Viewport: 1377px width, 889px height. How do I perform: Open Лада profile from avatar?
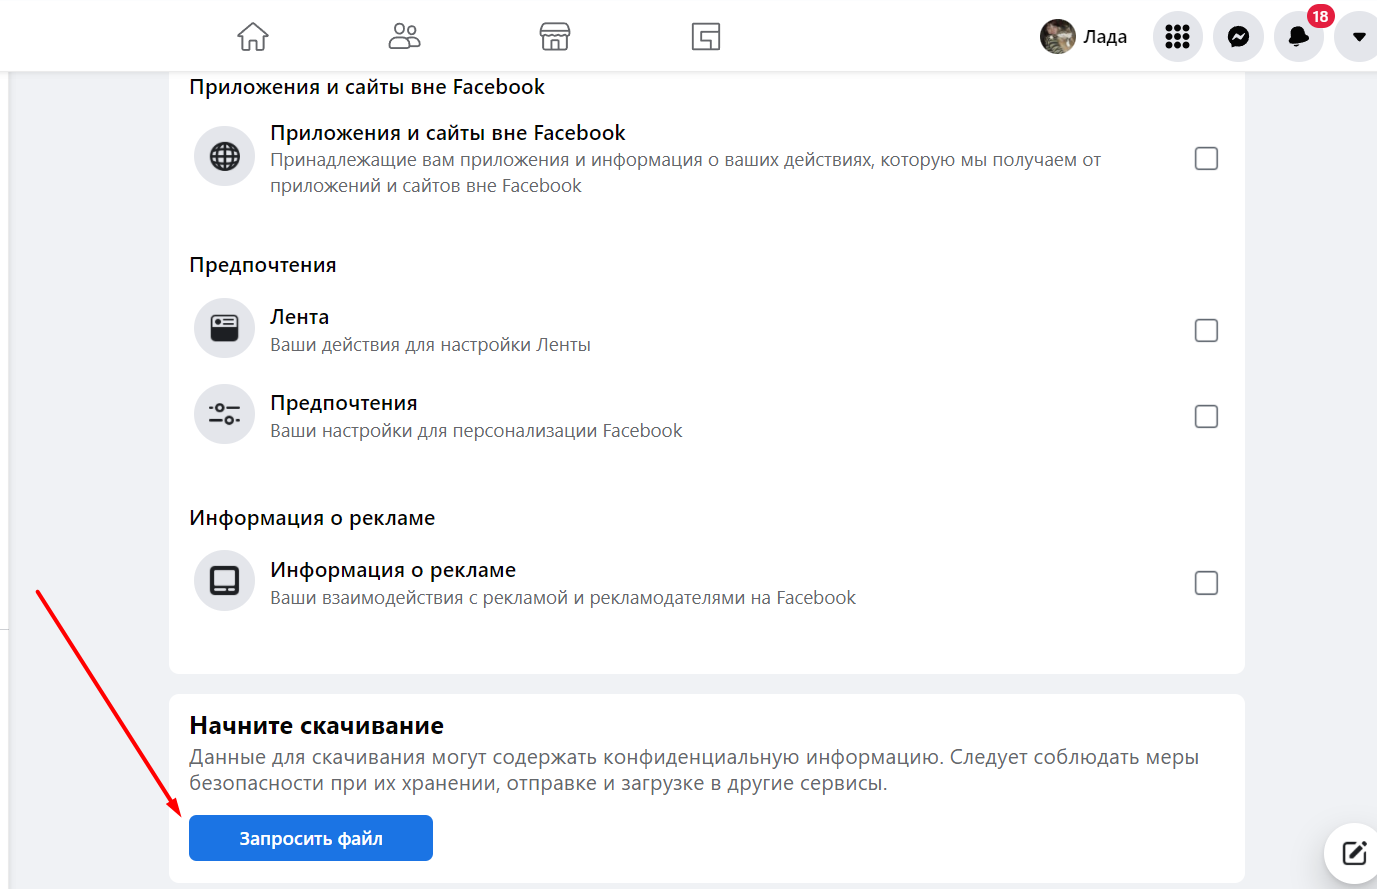(1057, 37)
